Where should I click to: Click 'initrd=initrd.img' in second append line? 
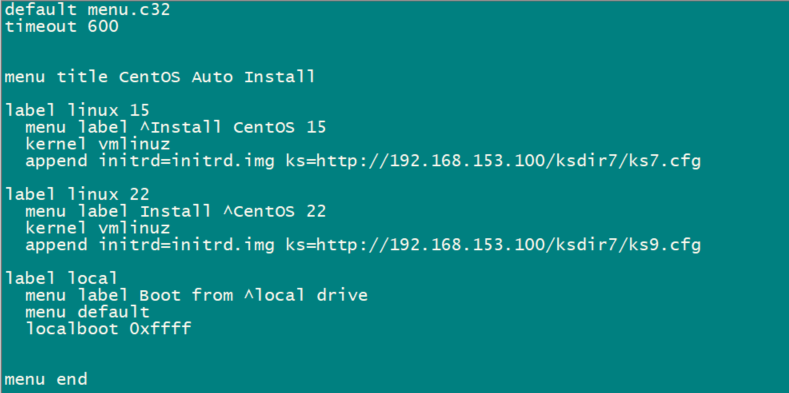pos(186,245)
